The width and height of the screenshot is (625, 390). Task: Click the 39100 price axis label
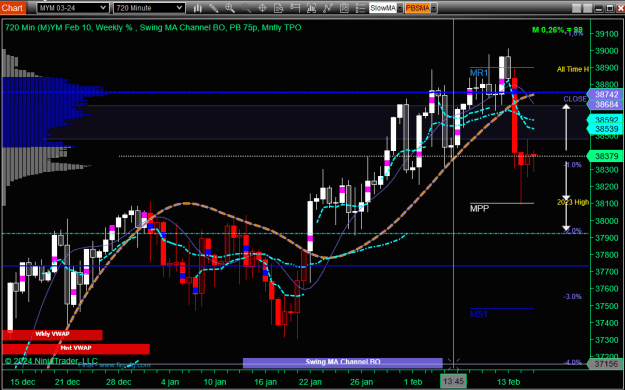pos(607,34)
